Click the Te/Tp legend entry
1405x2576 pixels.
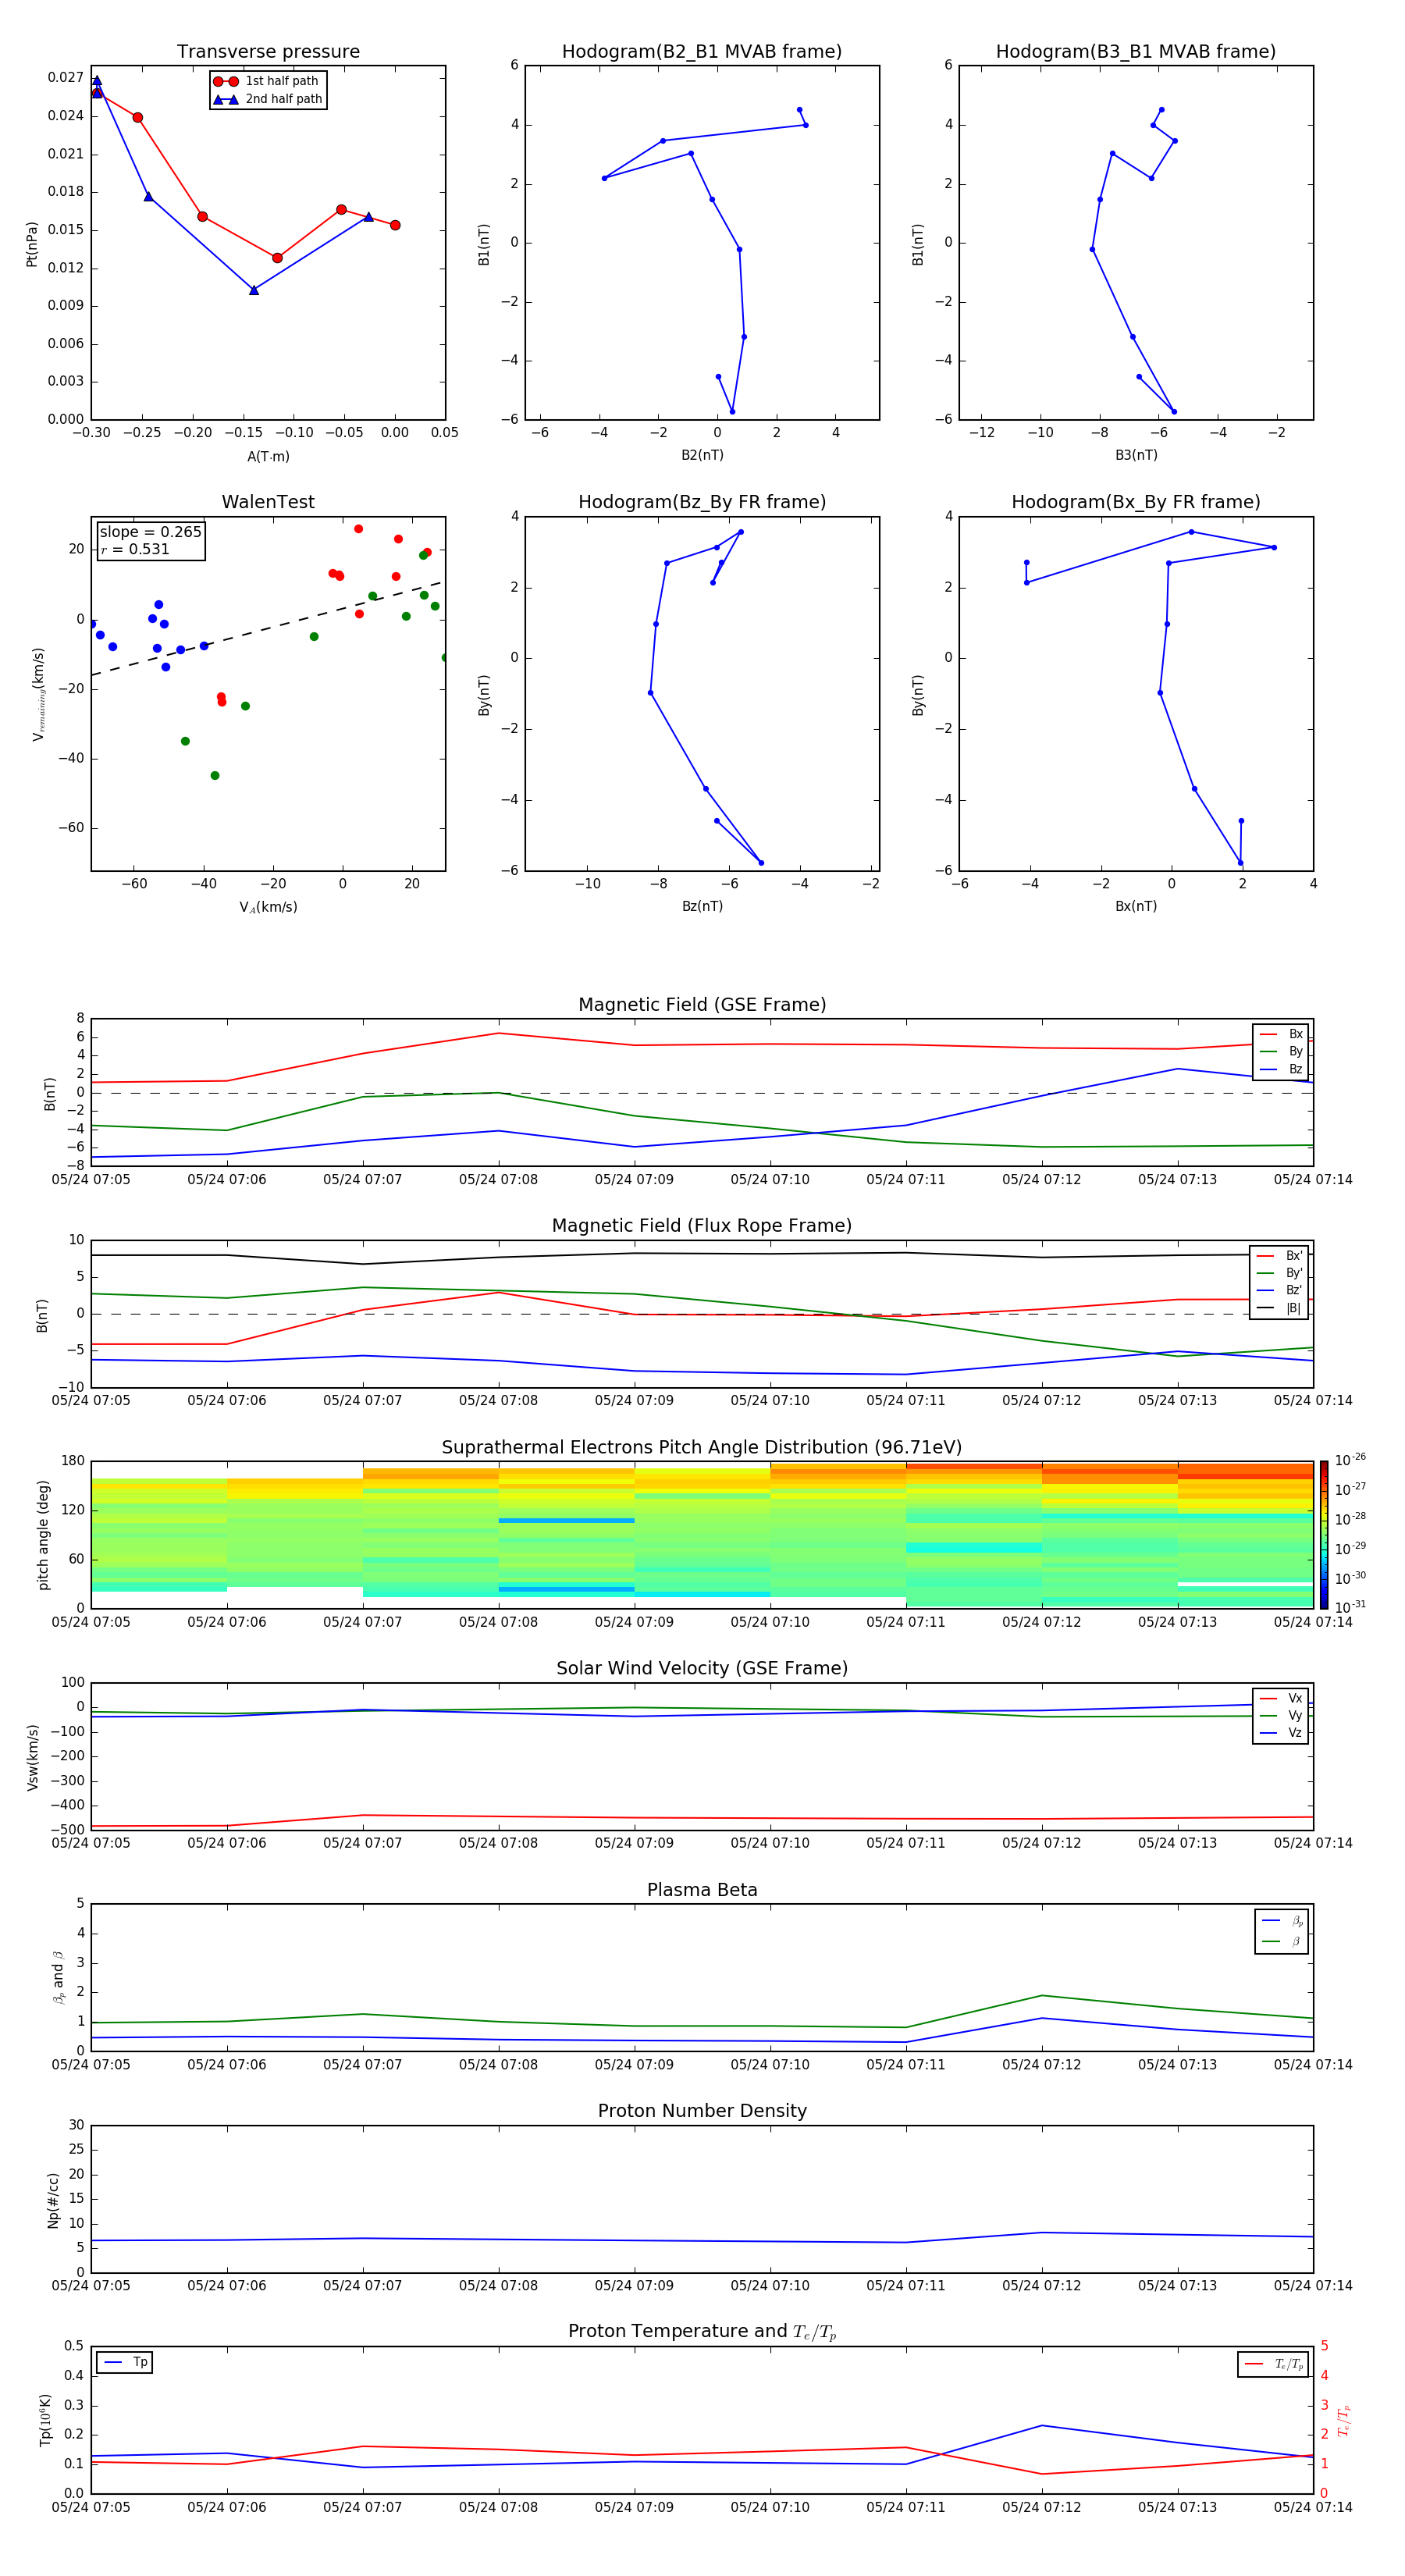point(1274,2364)
